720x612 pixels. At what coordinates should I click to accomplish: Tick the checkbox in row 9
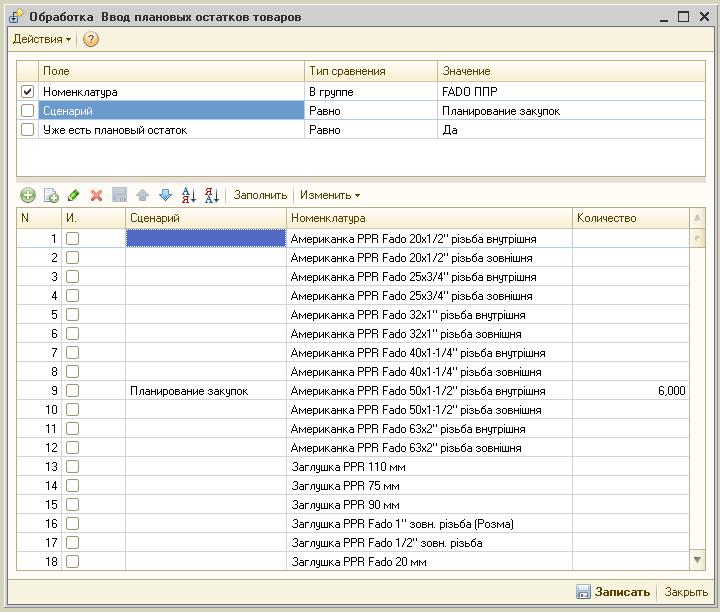tap(72, 391)
